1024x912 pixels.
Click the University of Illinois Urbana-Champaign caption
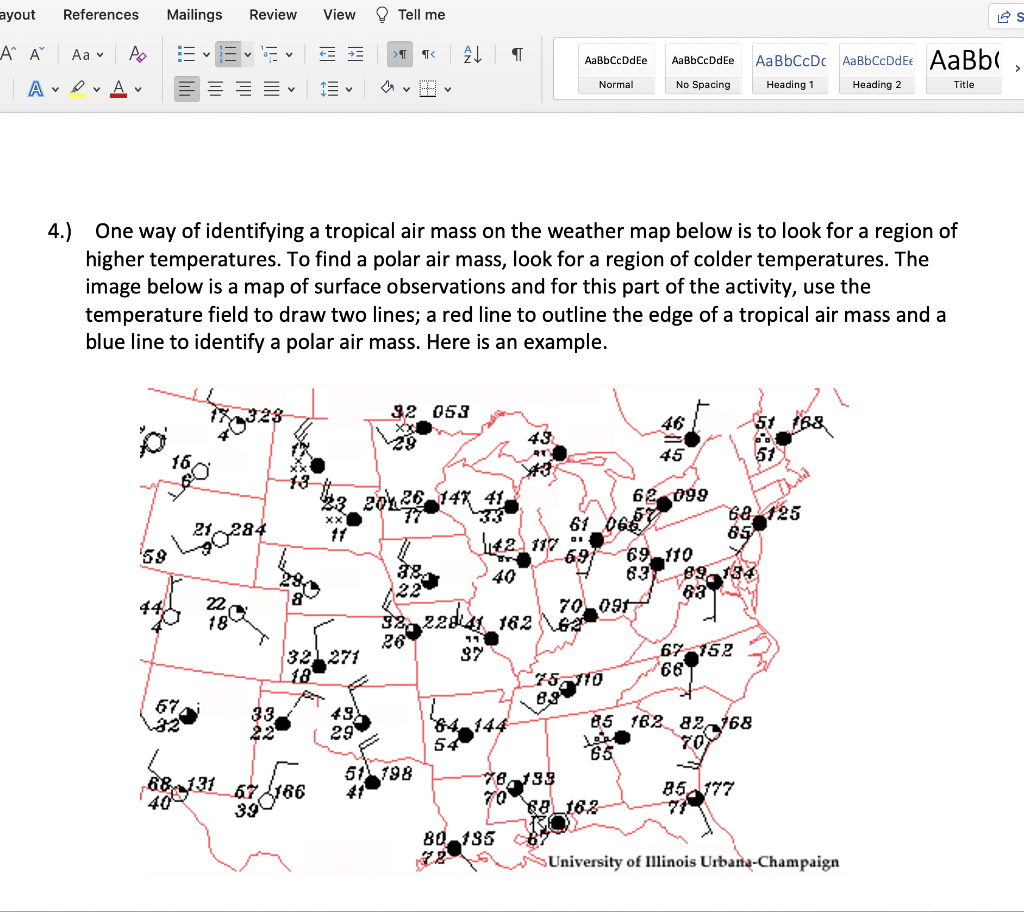694,862
